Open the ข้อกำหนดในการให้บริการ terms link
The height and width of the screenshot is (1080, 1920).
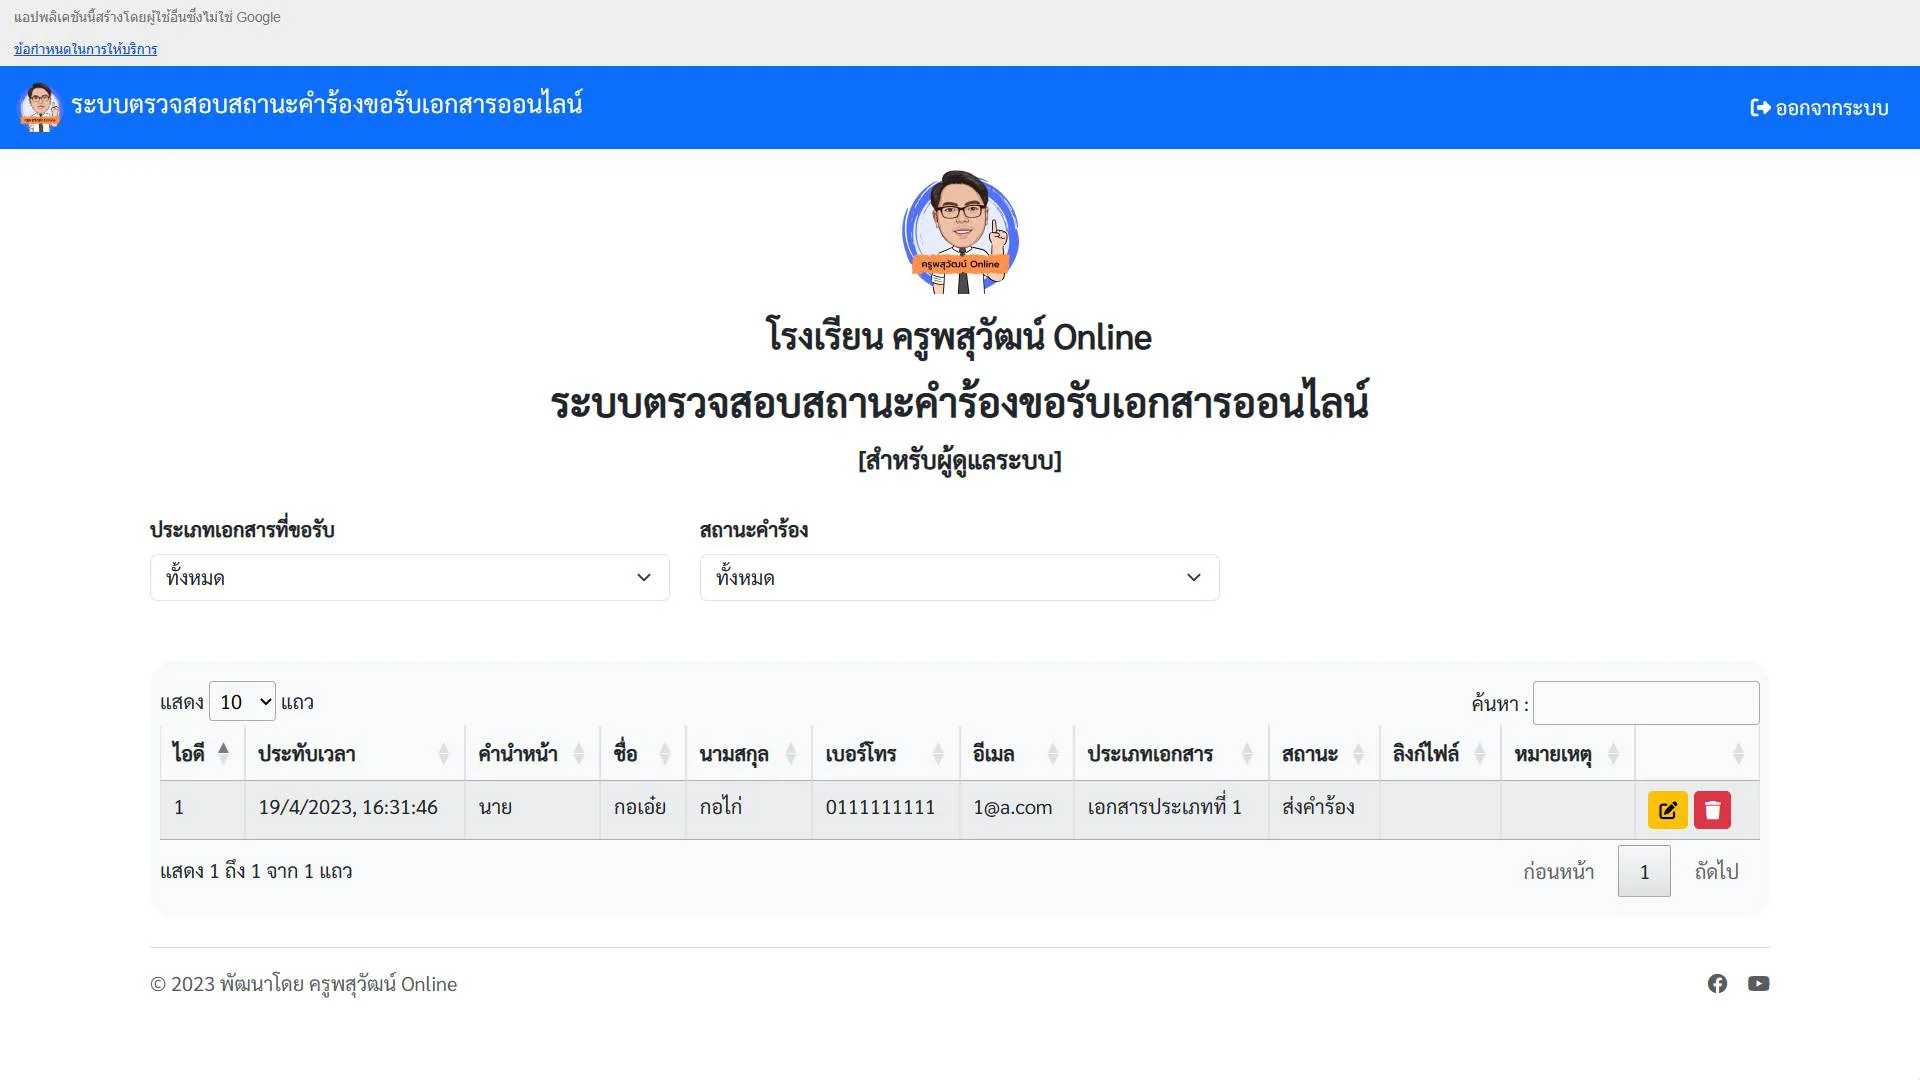pos(85,49)
